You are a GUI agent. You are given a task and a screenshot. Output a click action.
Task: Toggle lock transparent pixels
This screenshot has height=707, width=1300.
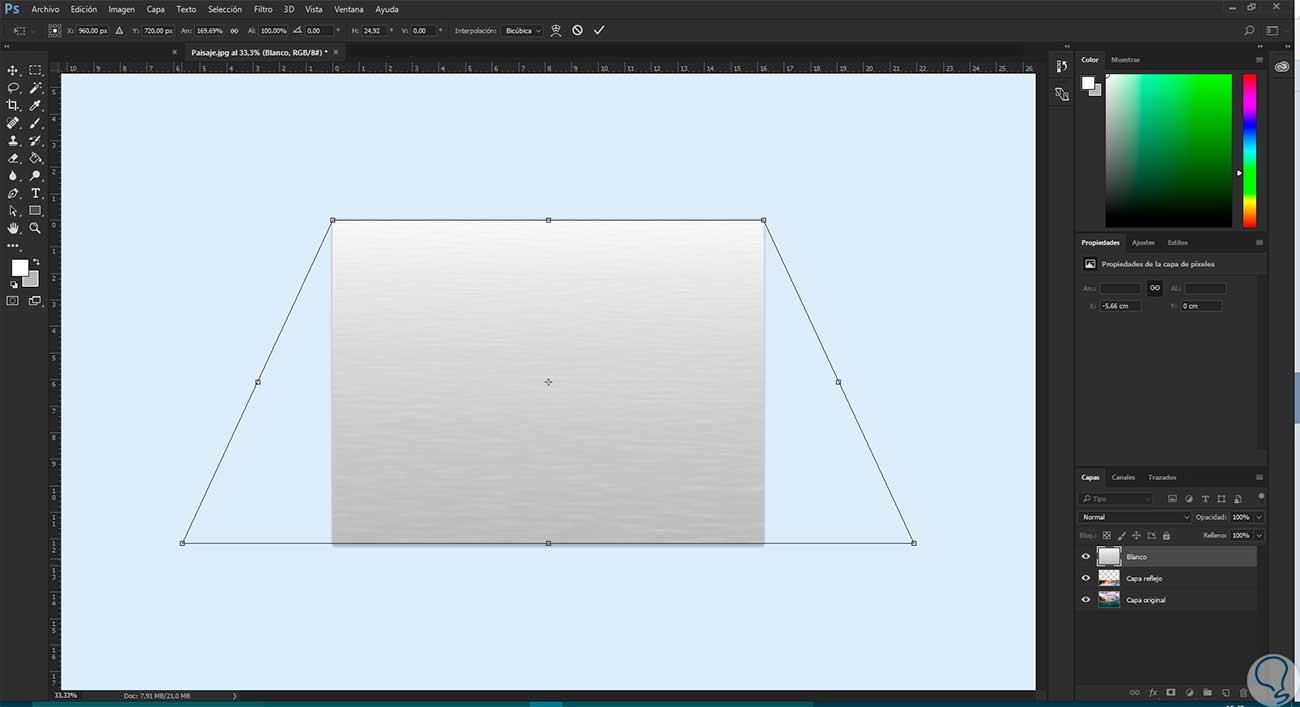1106,535
